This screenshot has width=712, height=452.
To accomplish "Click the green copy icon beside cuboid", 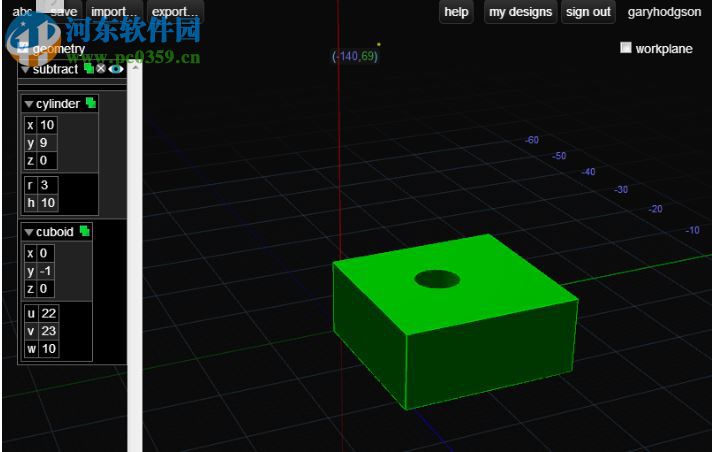I will (x=85, y=231).
